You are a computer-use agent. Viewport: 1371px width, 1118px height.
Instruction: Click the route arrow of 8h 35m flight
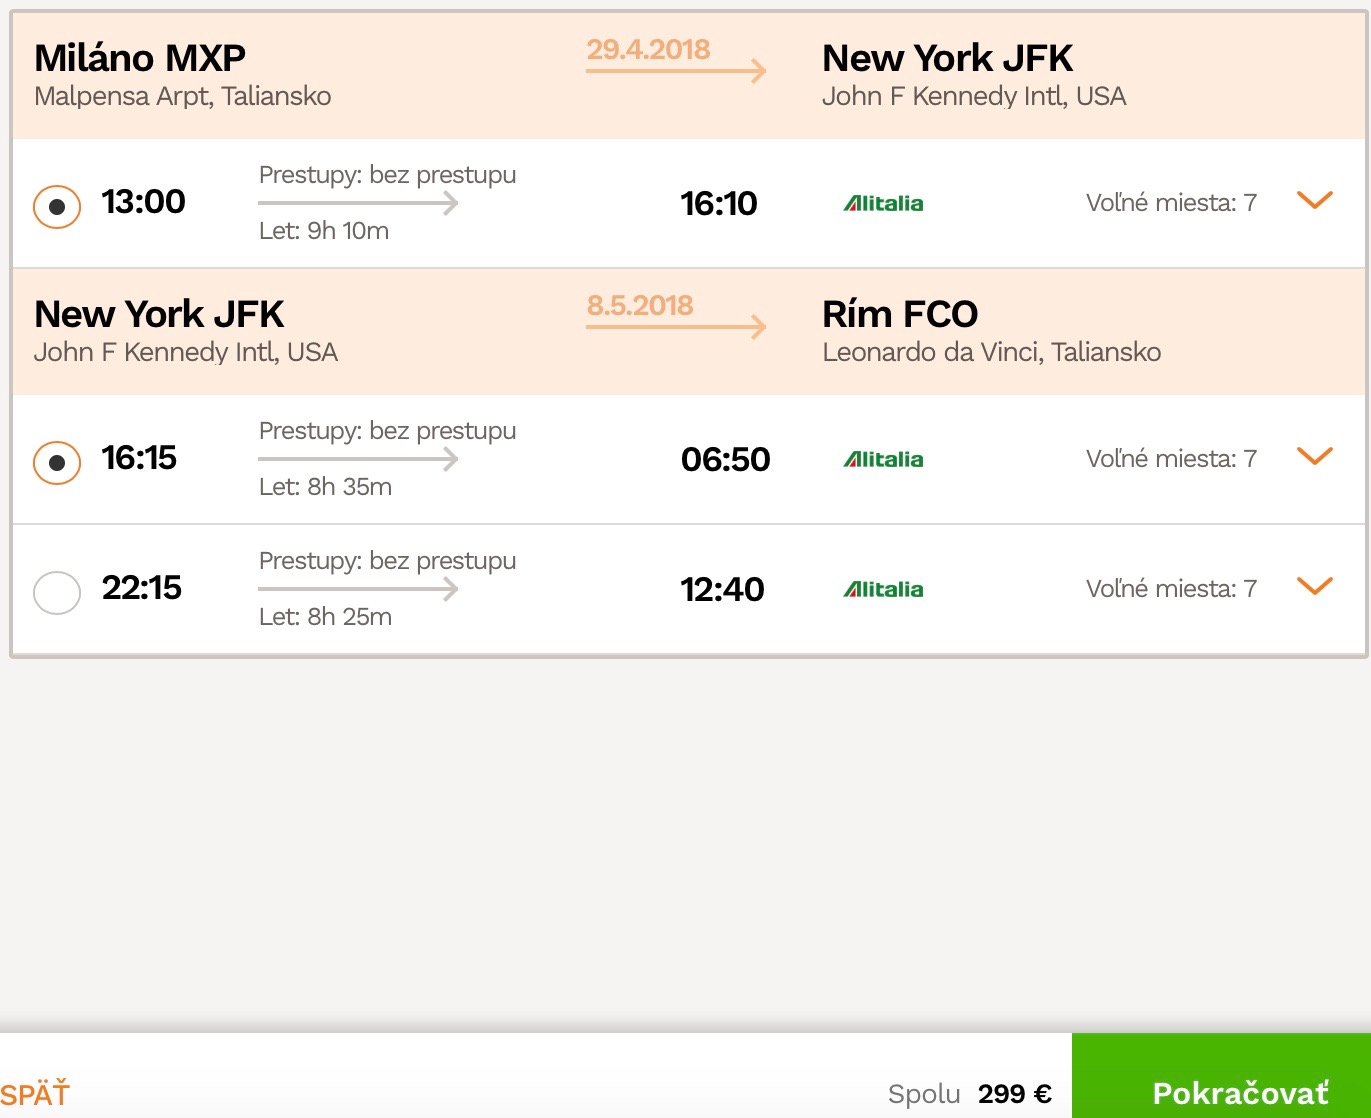(x=358, y=459)
